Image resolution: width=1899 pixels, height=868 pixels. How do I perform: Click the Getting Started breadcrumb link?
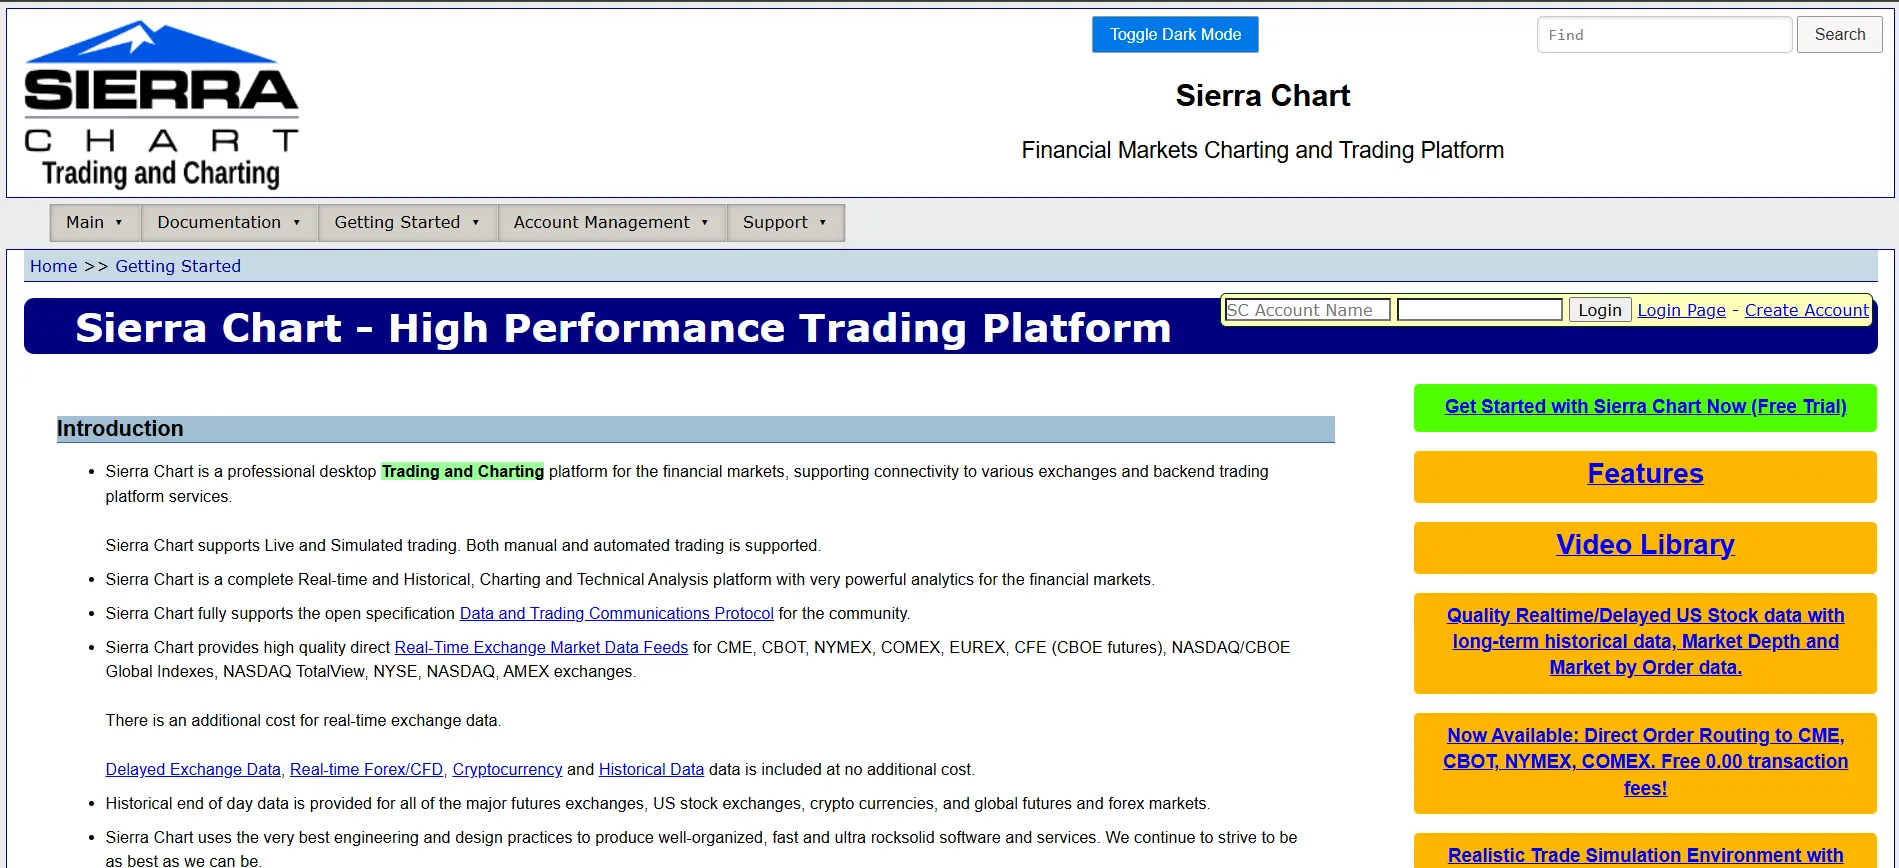(178, 266)
